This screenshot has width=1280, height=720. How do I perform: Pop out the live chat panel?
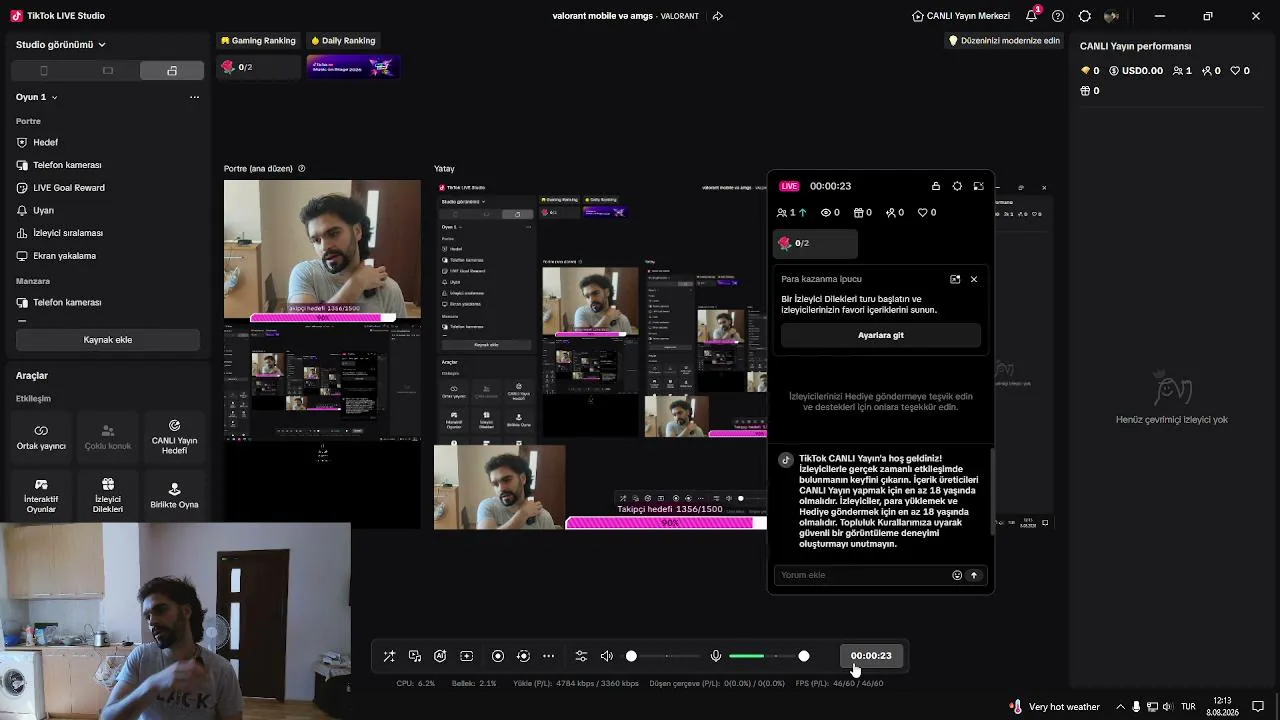(978, 186)
